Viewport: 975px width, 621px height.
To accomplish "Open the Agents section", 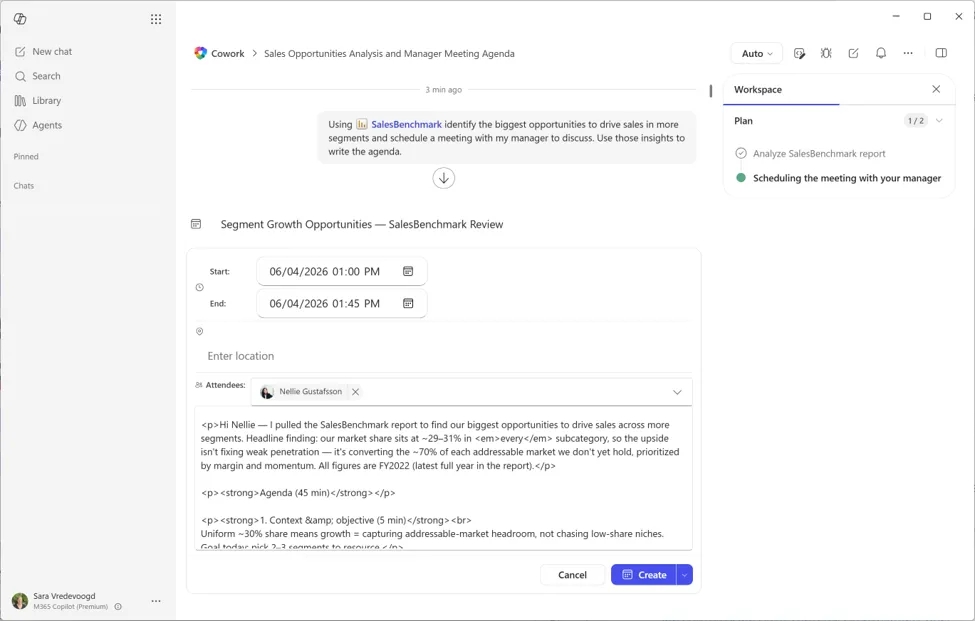I will point(39,125).
